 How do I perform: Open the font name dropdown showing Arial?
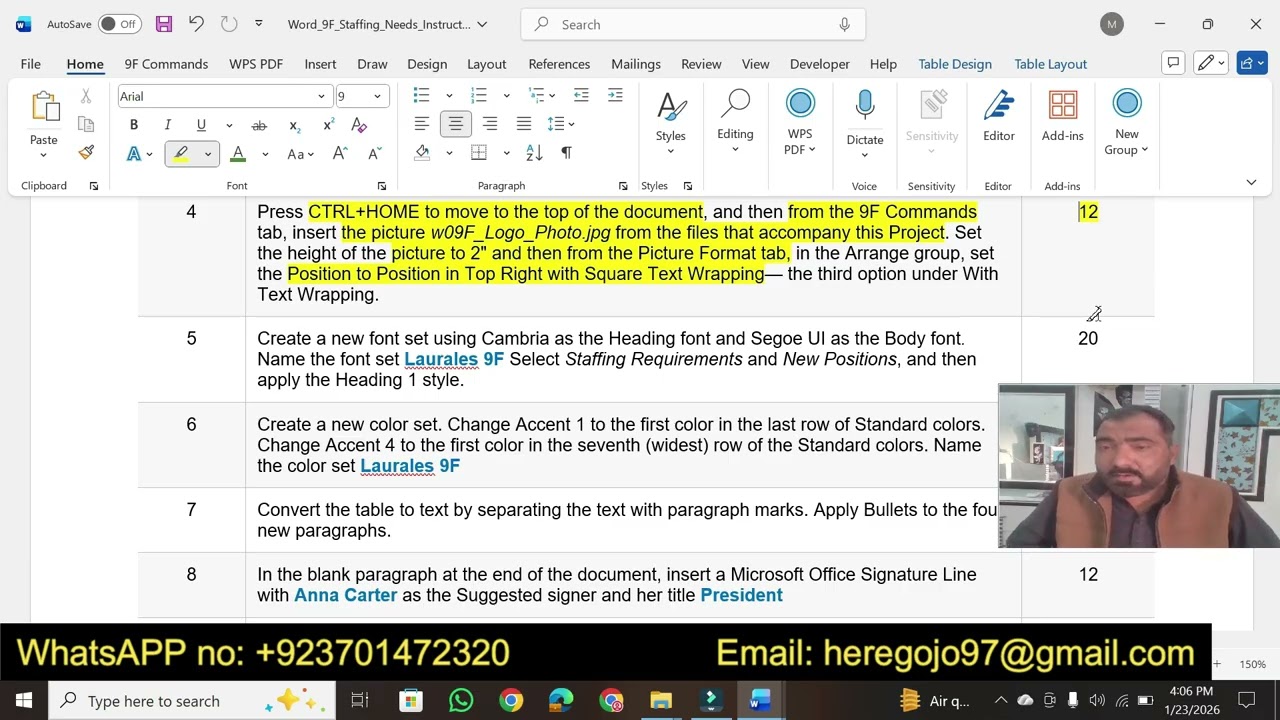(322, 97)
